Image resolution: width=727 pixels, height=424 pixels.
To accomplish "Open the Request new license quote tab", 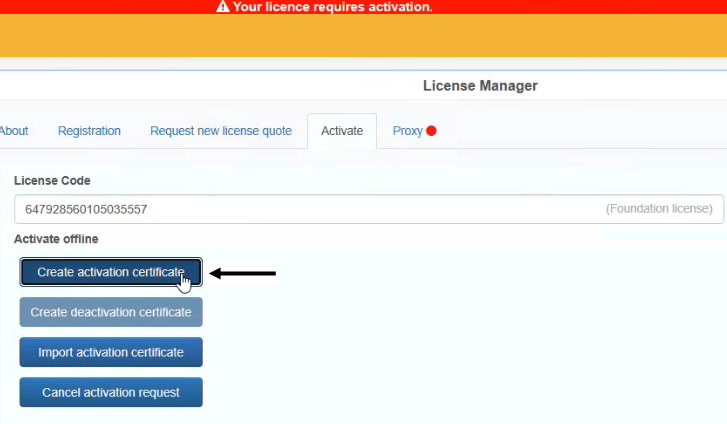I will pos(221,131).
